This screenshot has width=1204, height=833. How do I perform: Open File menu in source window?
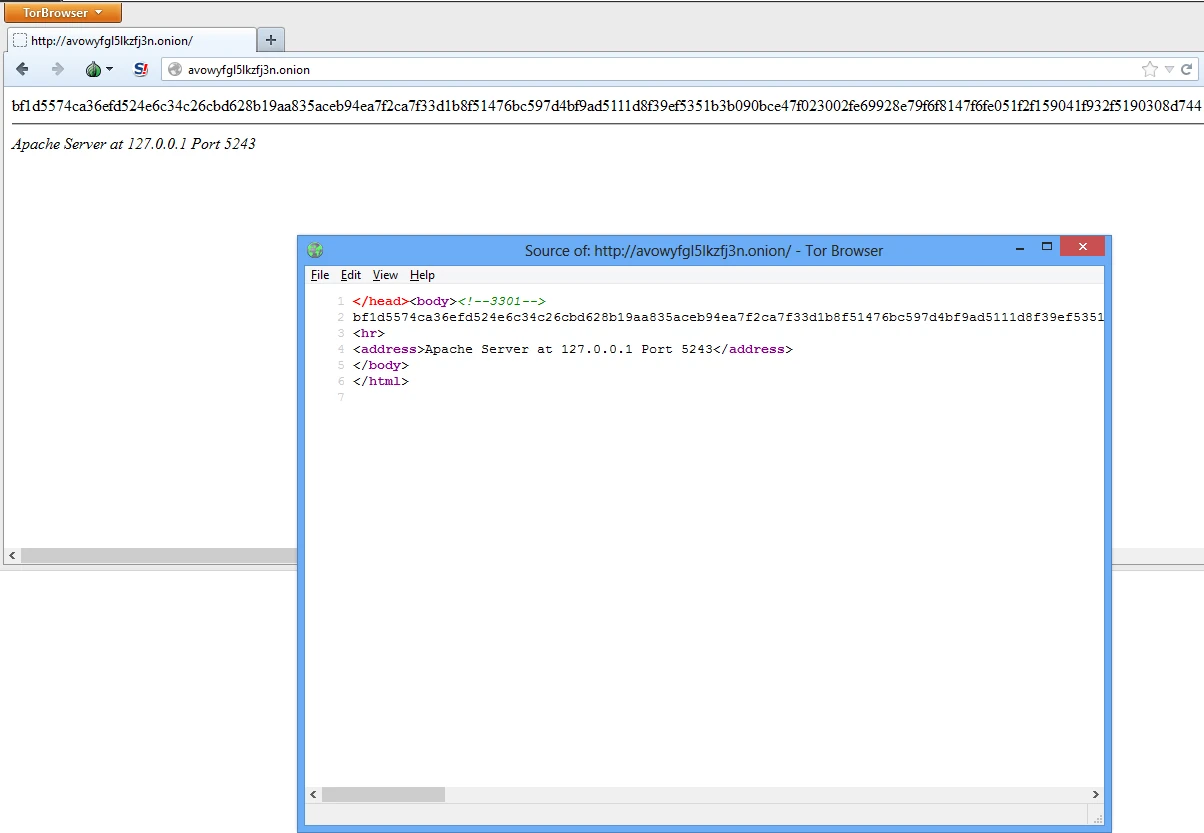pyautogui.click(x=320, y=275)
